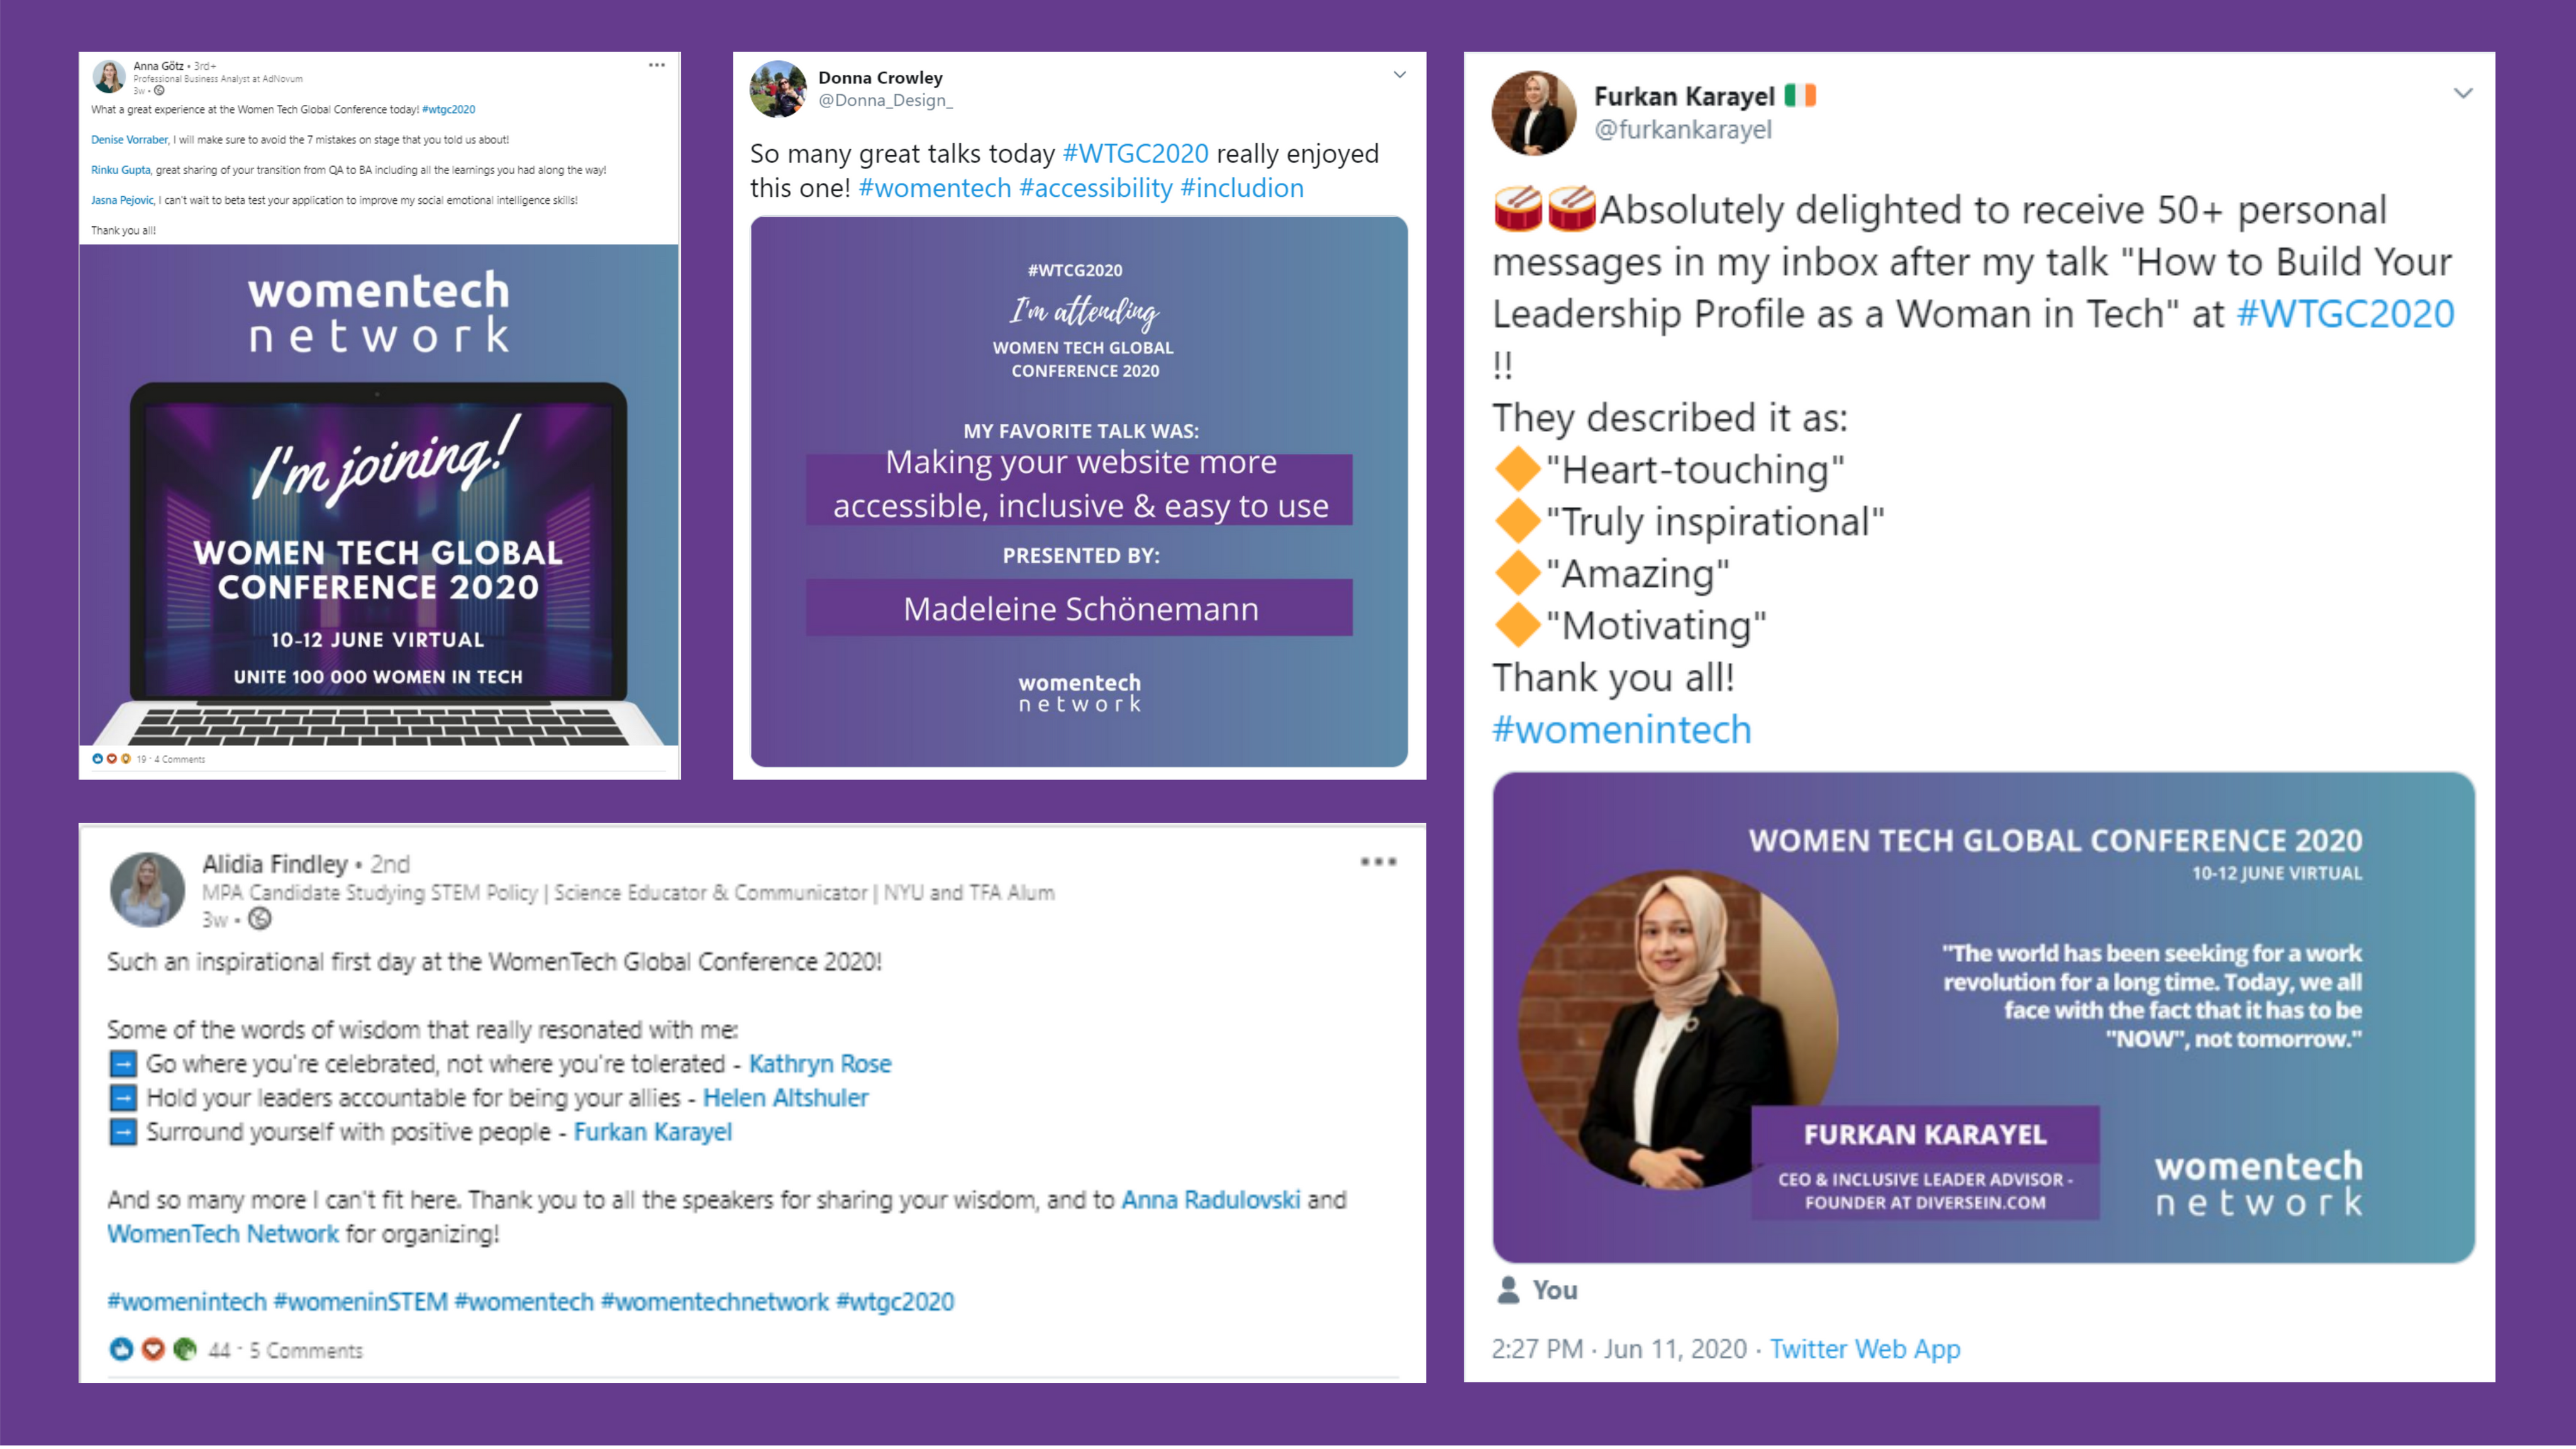
Task: Click the Kathryn Rose mention link
Action: pyautogui.click(x=820, y=1063)
